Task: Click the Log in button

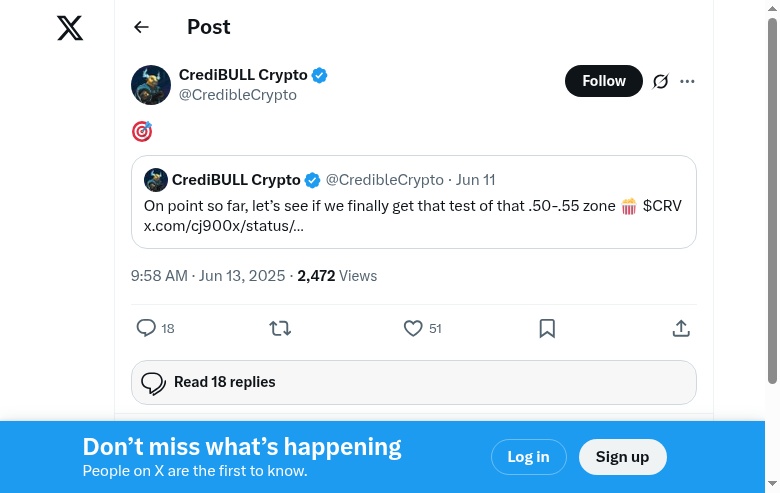Action: point(528,457)
